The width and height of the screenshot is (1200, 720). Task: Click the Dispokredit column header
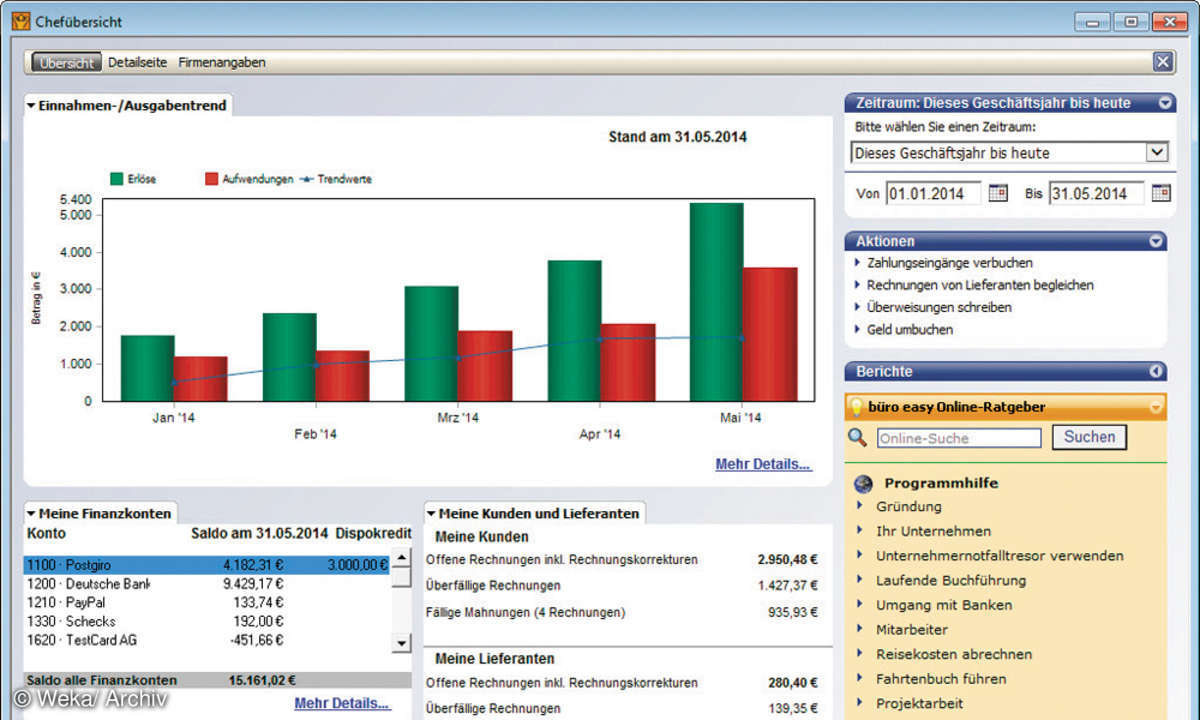click(373, 534)
